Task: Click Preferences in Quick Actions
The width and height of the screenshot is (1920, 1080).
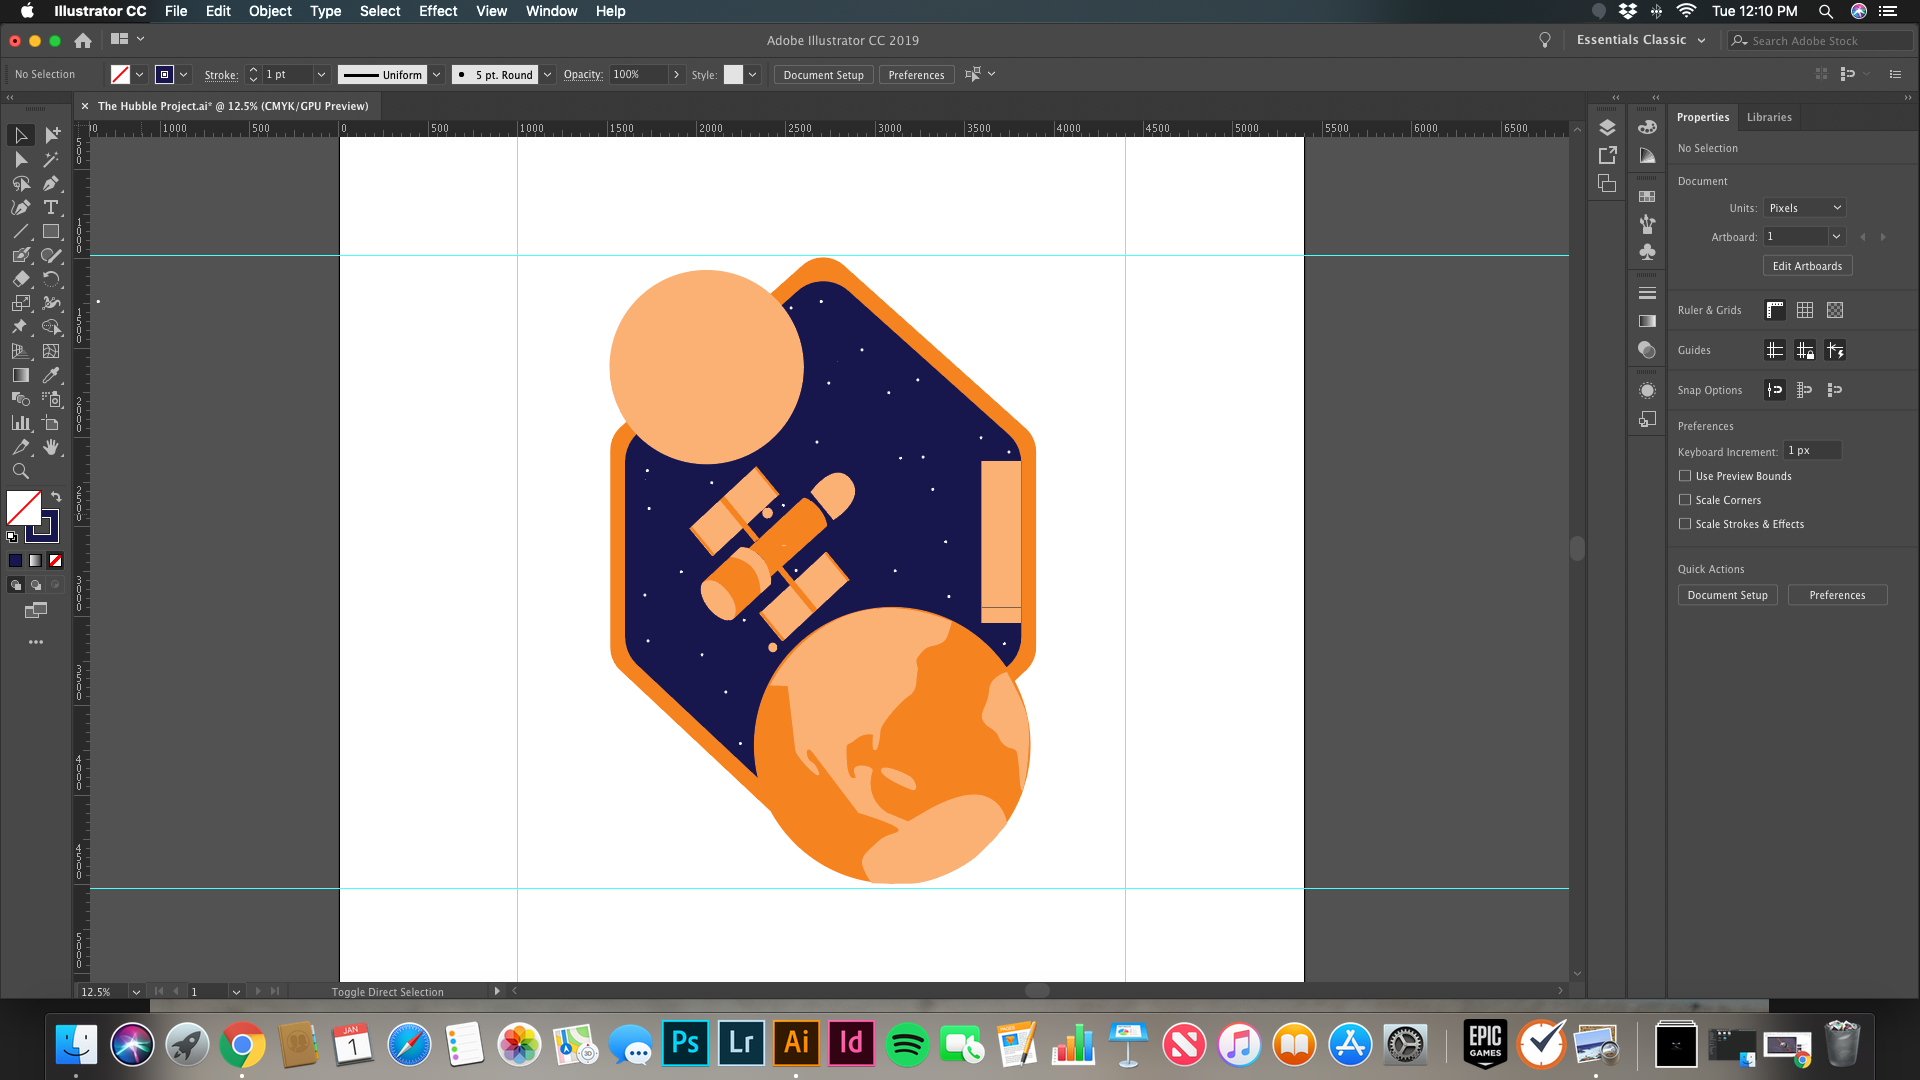Action: pyautogui.click(x=1837, y=595)
